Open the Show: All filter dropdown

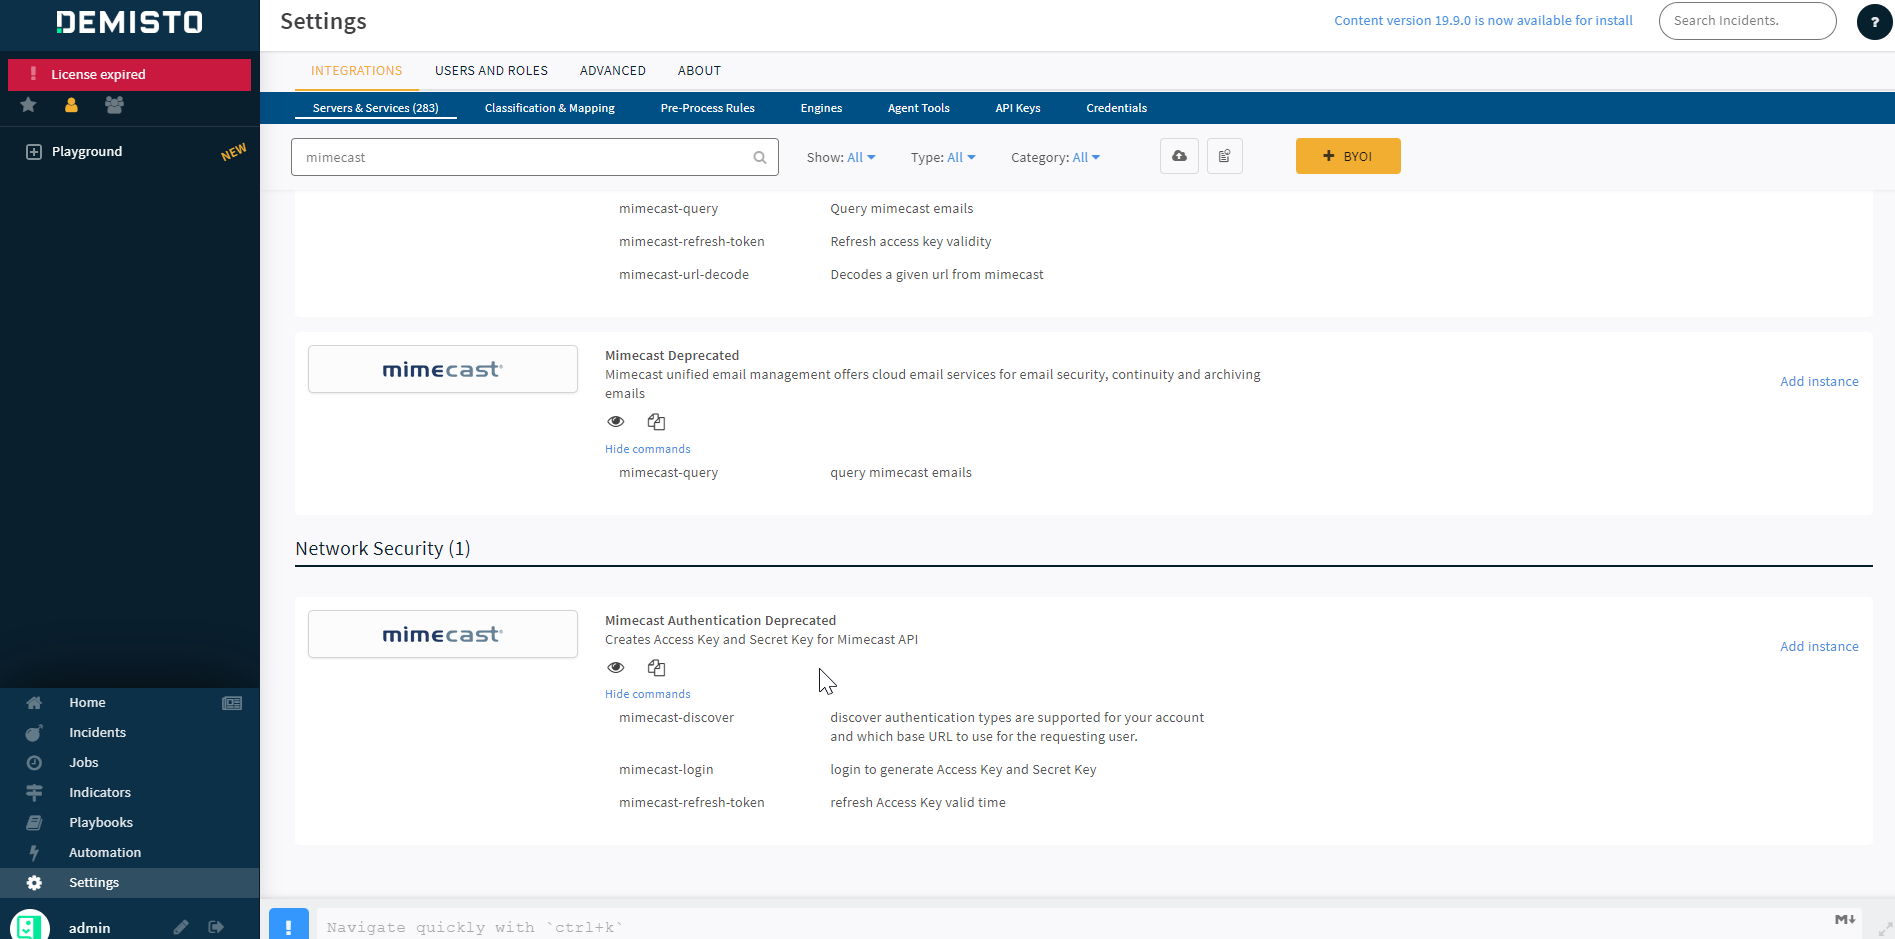pyautogui.click(x=858, y=157)
